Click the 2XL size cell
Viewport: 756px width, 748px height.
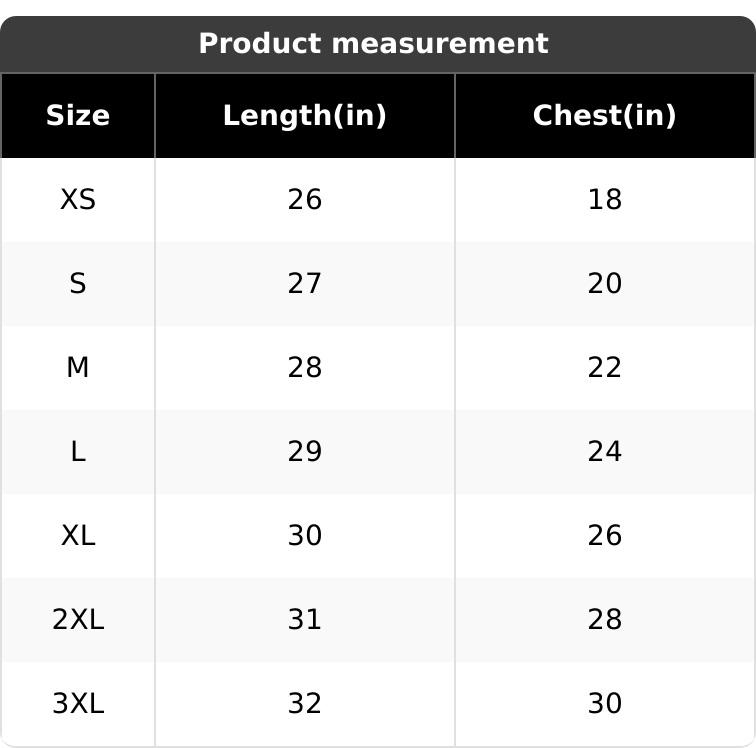[x=78, y=620]
